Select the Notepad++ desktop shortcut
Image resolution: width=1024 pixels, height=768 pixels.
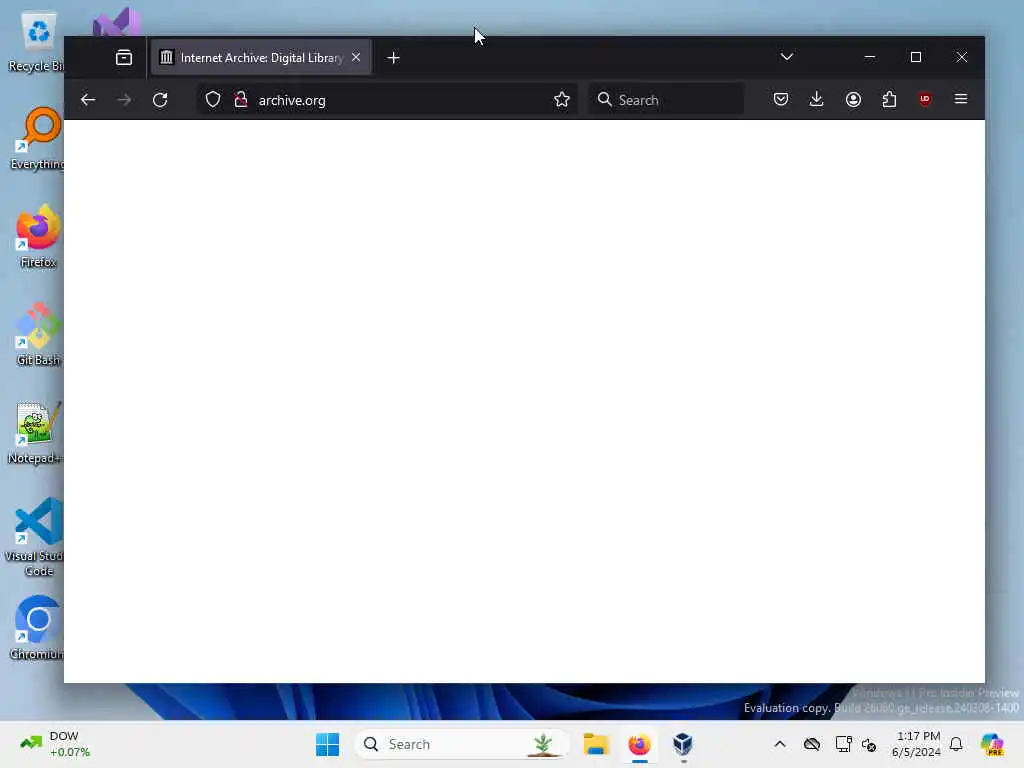click(36, 432)
